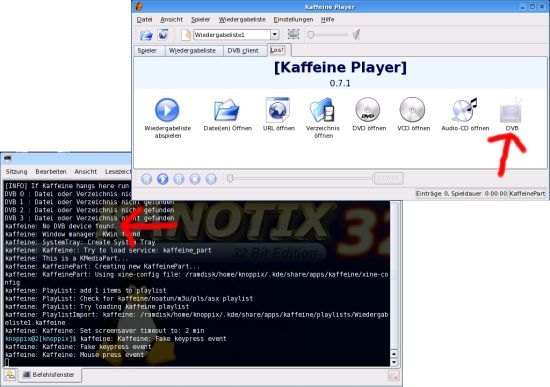Viewport: 550px width, 387px height.
Task: Open files via Datei(en) Öffnen icon
Action: pos(227,110)
